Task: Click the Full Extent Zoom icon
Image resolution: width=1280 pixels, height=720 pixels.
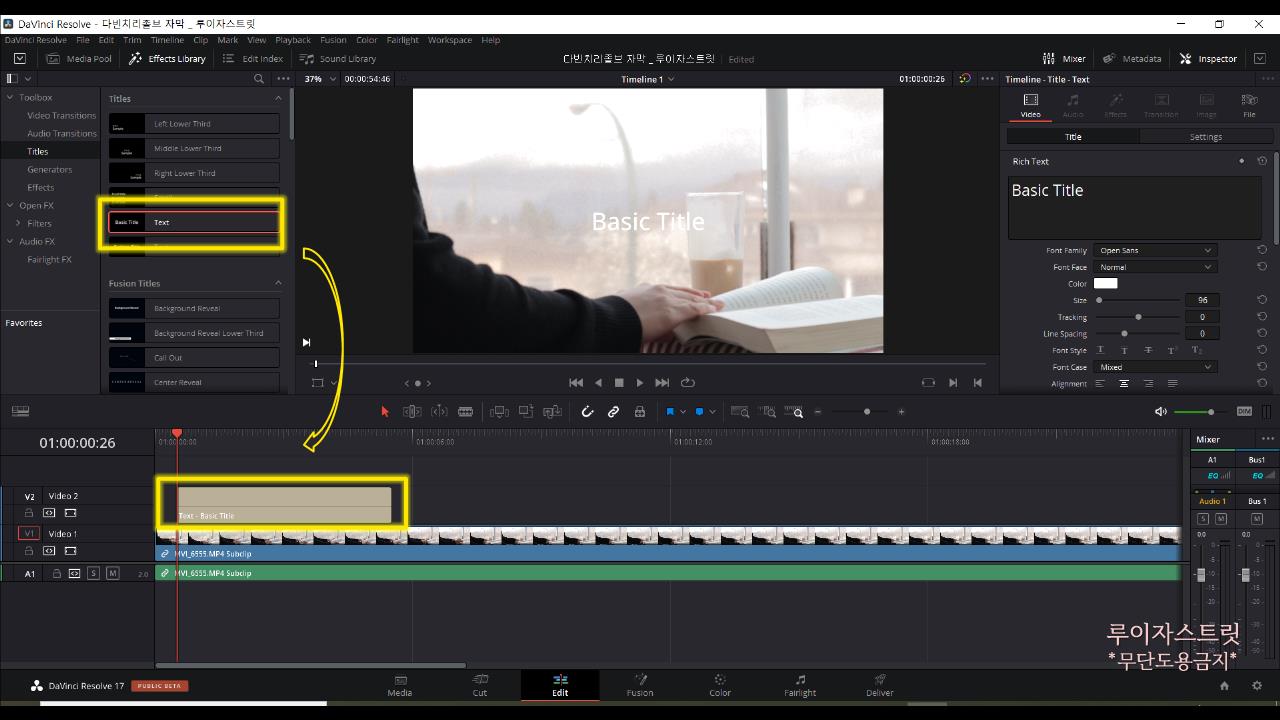Action: pyautogui.click(x=740, y=411)
